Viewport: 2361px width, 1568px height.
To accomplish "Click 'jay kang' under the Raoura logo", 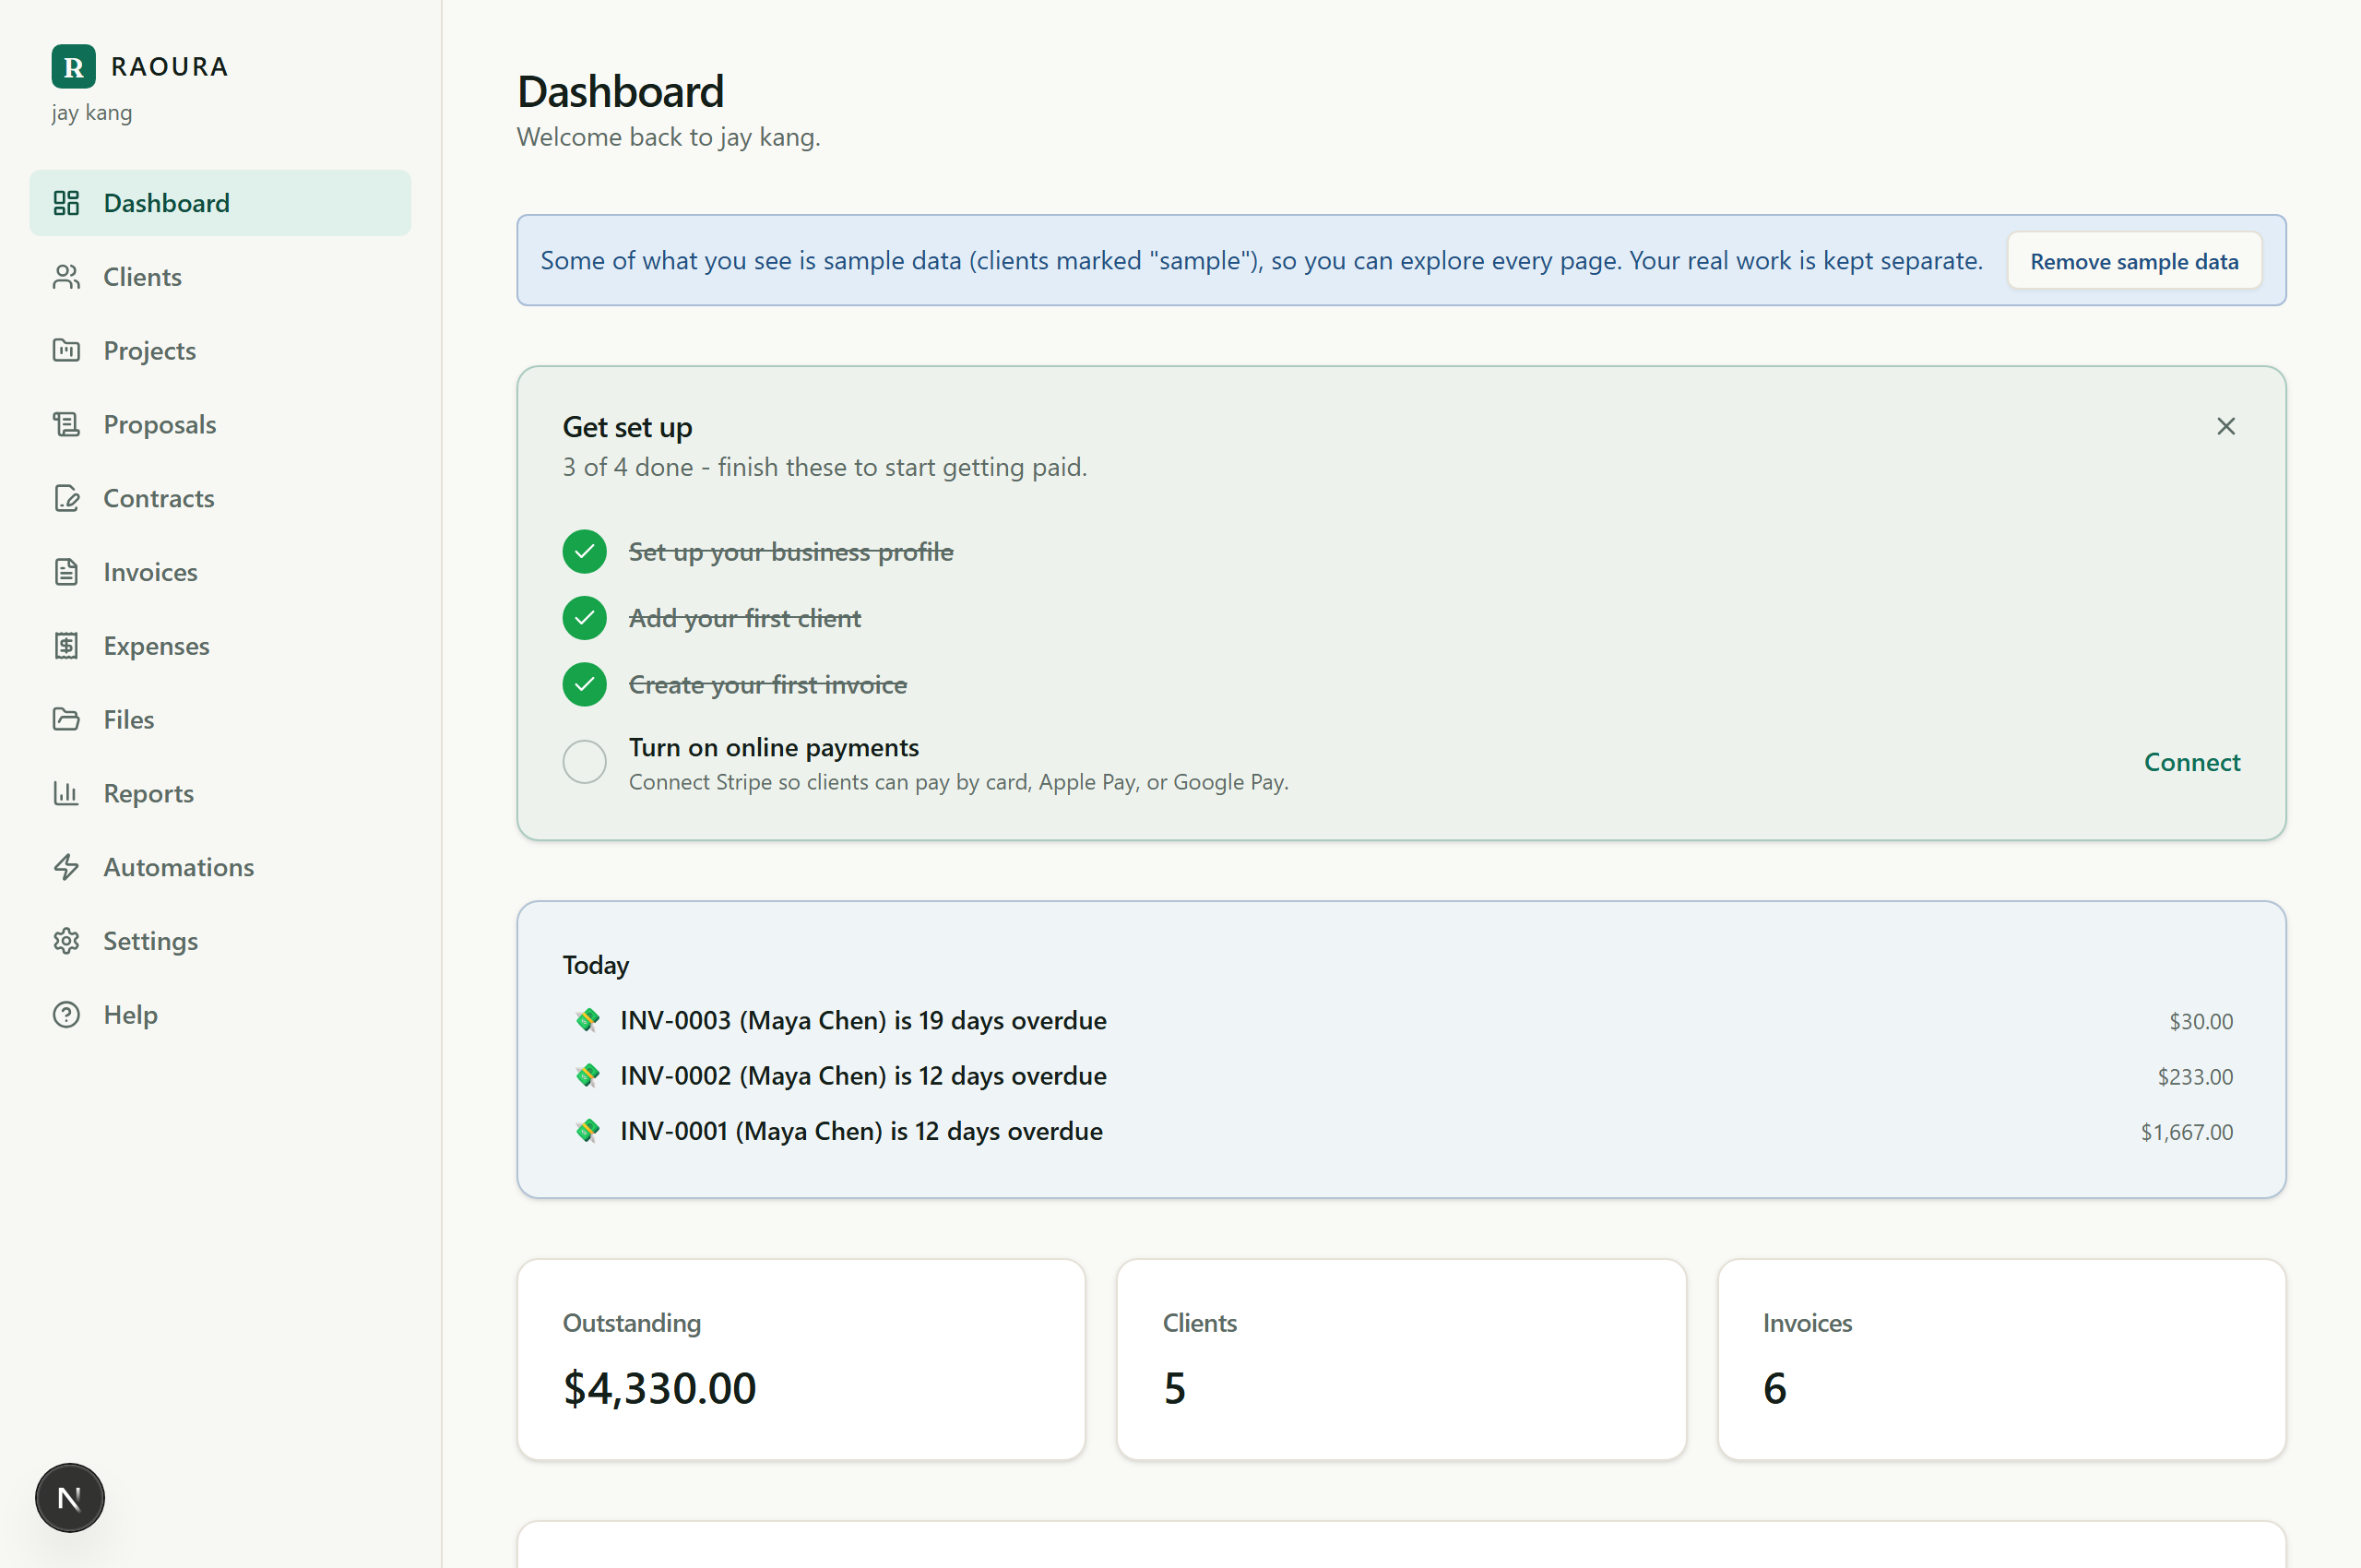I will (x=92, y=113).
